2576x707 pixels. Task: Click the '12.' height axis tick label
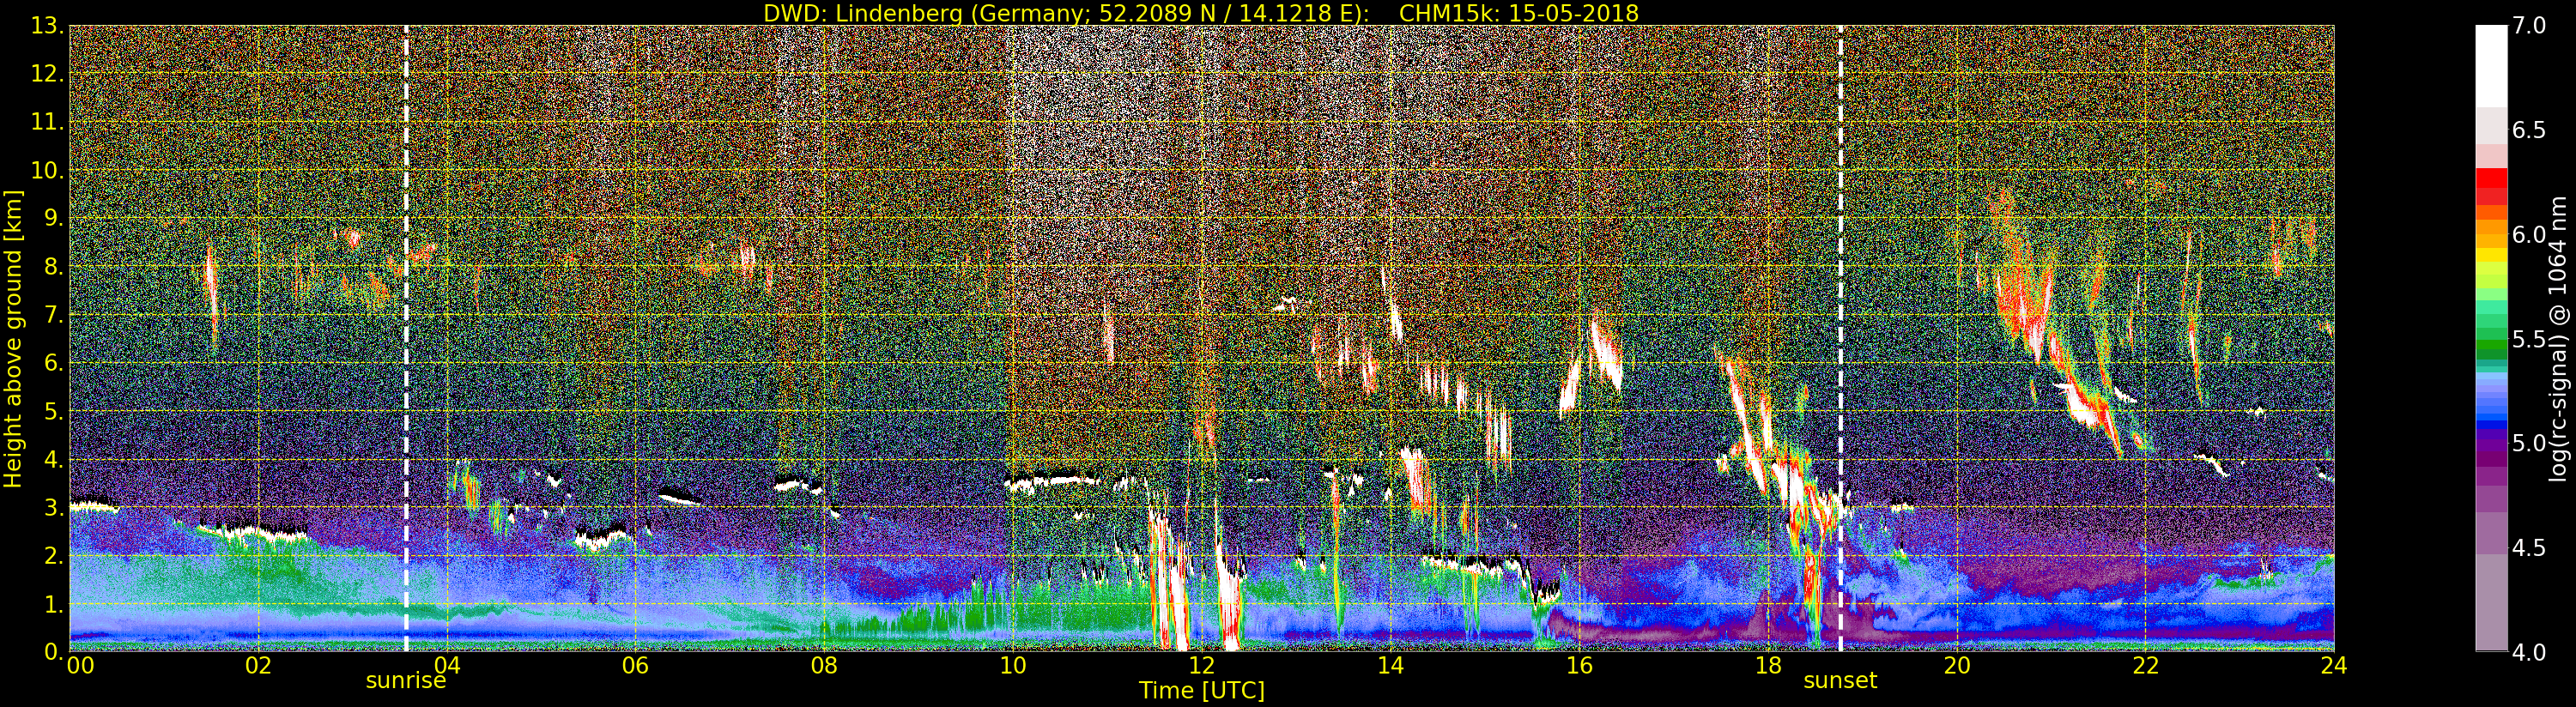47,74
